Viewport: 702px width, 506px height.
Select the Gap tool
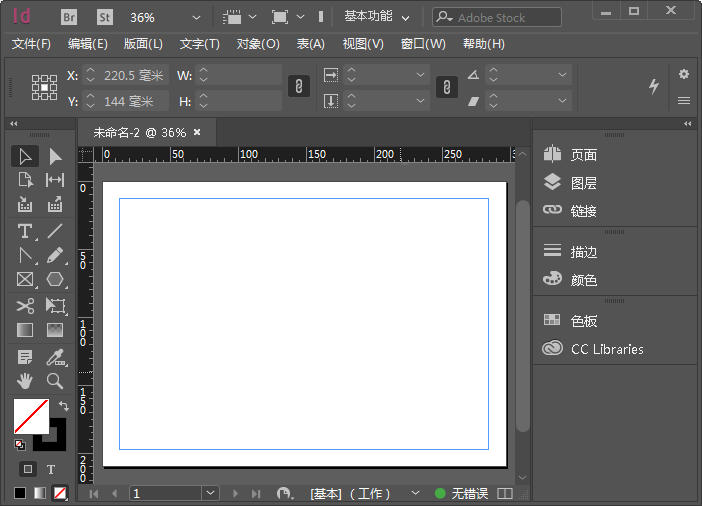pos(55,180)
